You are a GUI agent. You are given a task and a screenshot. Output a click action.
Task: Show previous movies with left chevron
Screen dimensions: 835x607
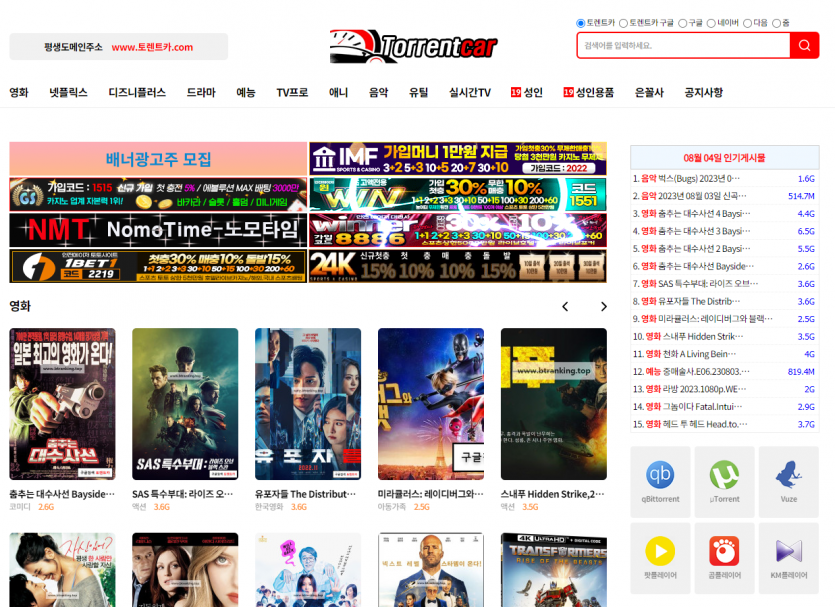coord(565,307)
